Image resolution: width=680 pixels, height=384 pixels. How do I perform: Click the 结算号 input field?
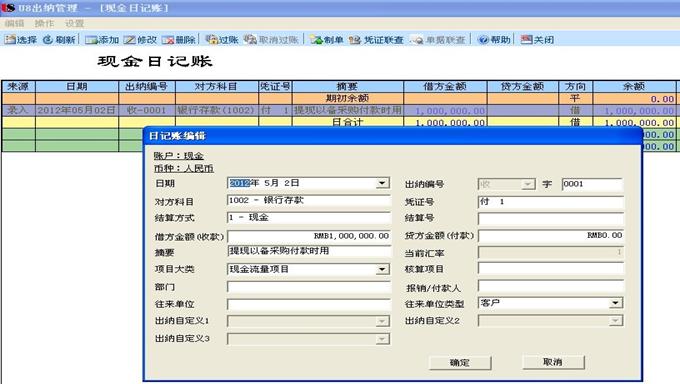[x=551, y=218]
